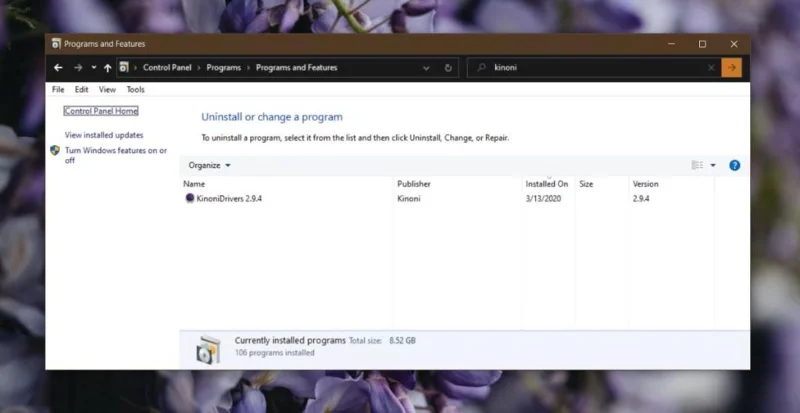Select the KinoniDrivers 2.9.4 entry

[x=229, y=199]
